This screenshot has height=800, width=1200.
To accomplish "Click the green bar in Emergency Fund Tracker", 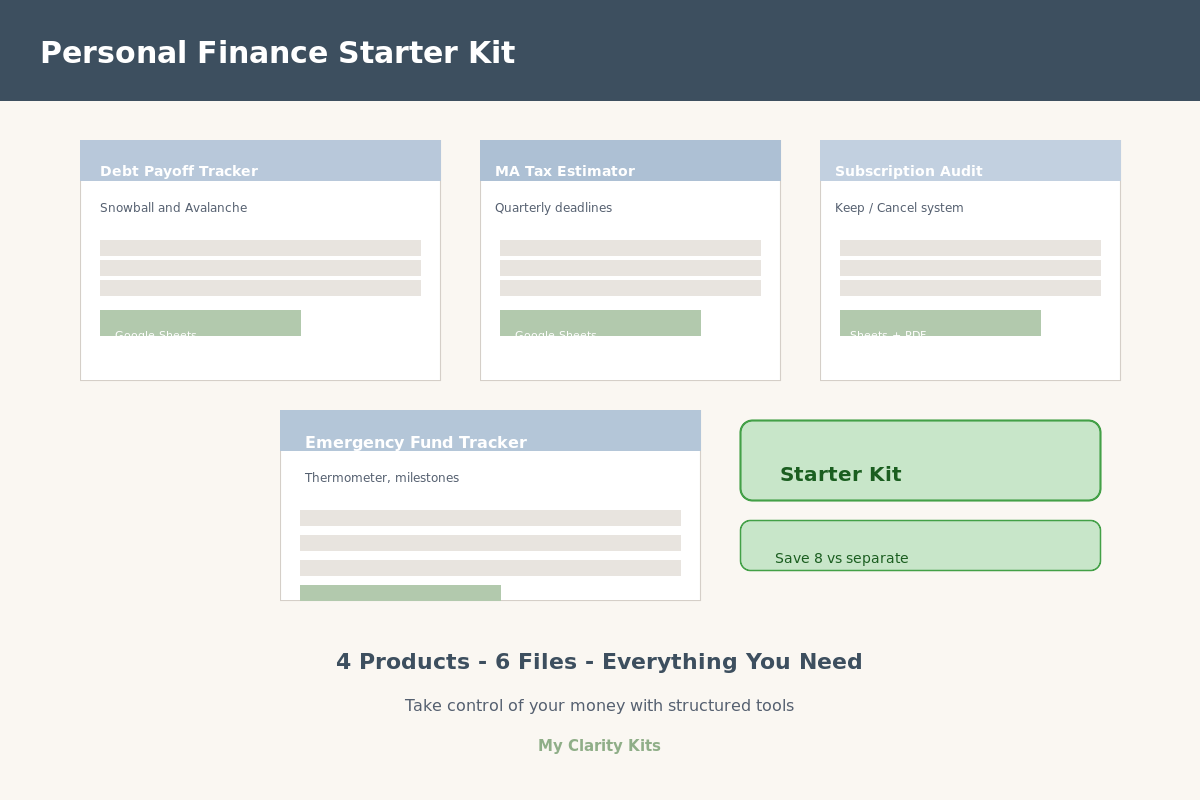I will (400, 593).
